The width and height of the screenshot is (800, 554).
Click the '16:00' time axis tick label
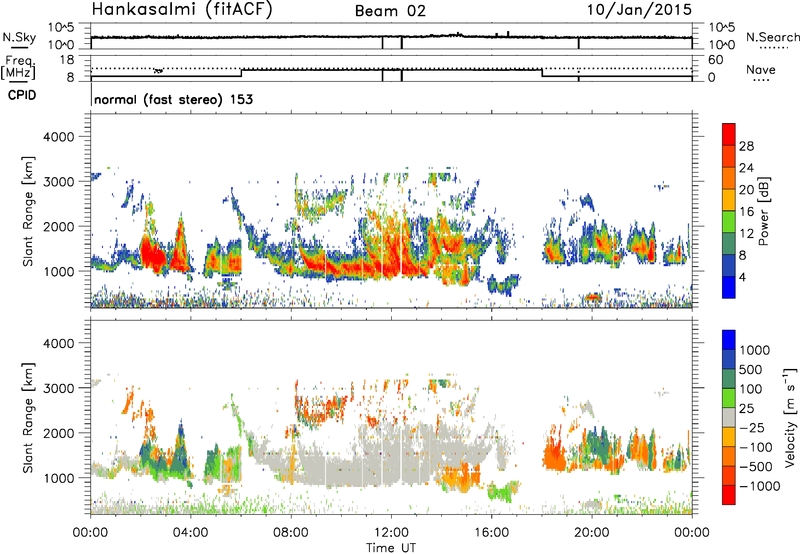[x=491, y=533]
